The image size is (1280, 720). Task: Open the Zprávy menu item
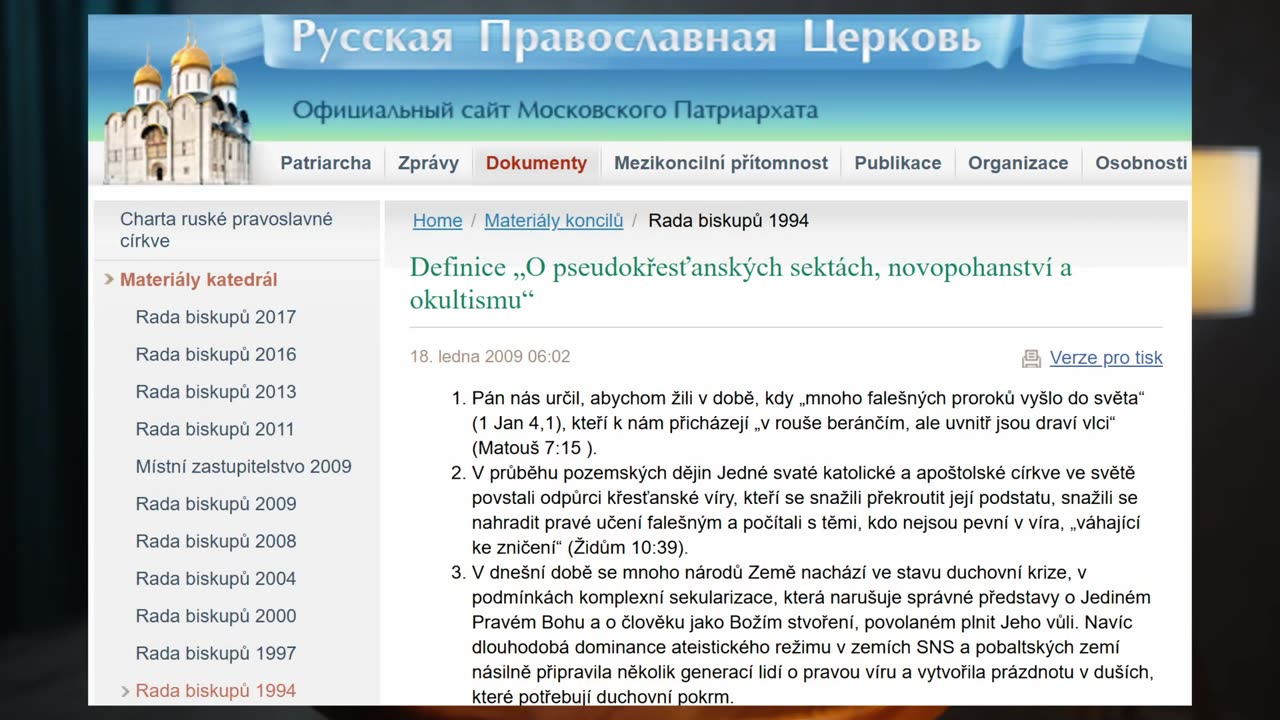428,163
